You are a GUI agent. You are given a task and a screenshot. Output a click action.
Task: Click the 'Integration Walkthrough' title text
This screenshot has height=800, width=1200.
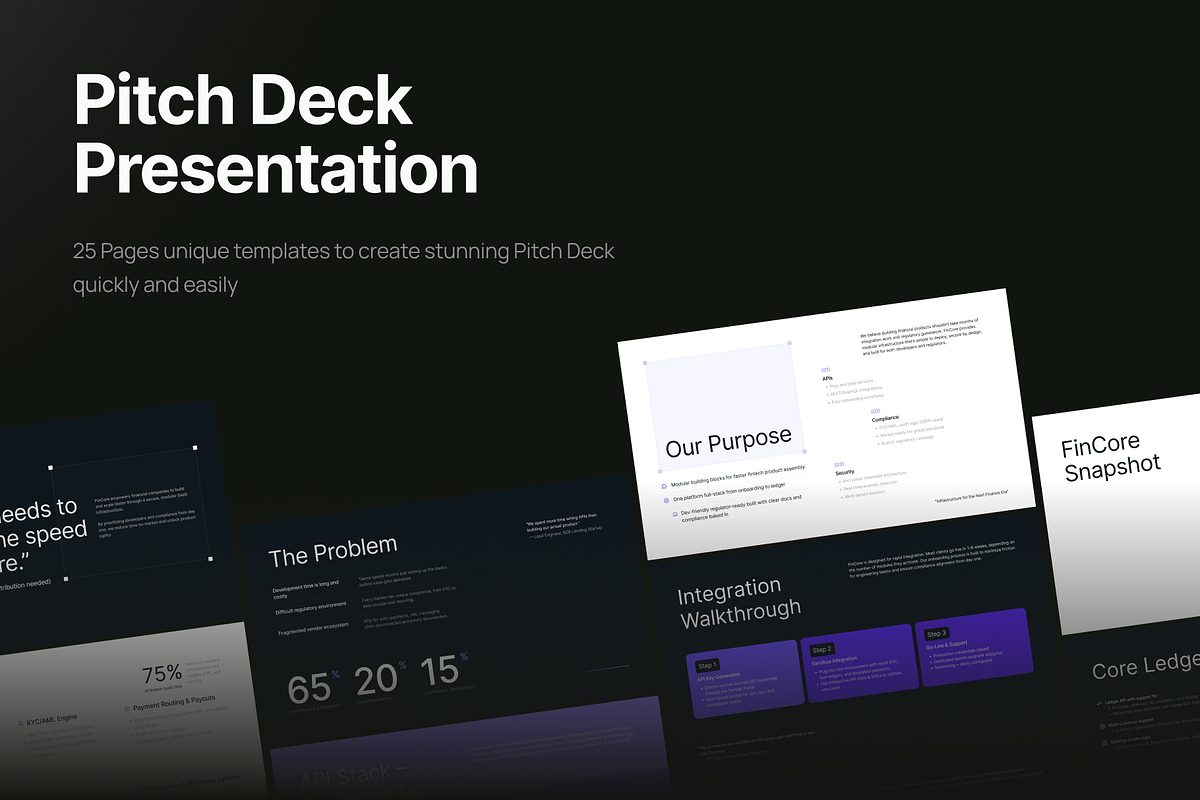click(739, 602)
